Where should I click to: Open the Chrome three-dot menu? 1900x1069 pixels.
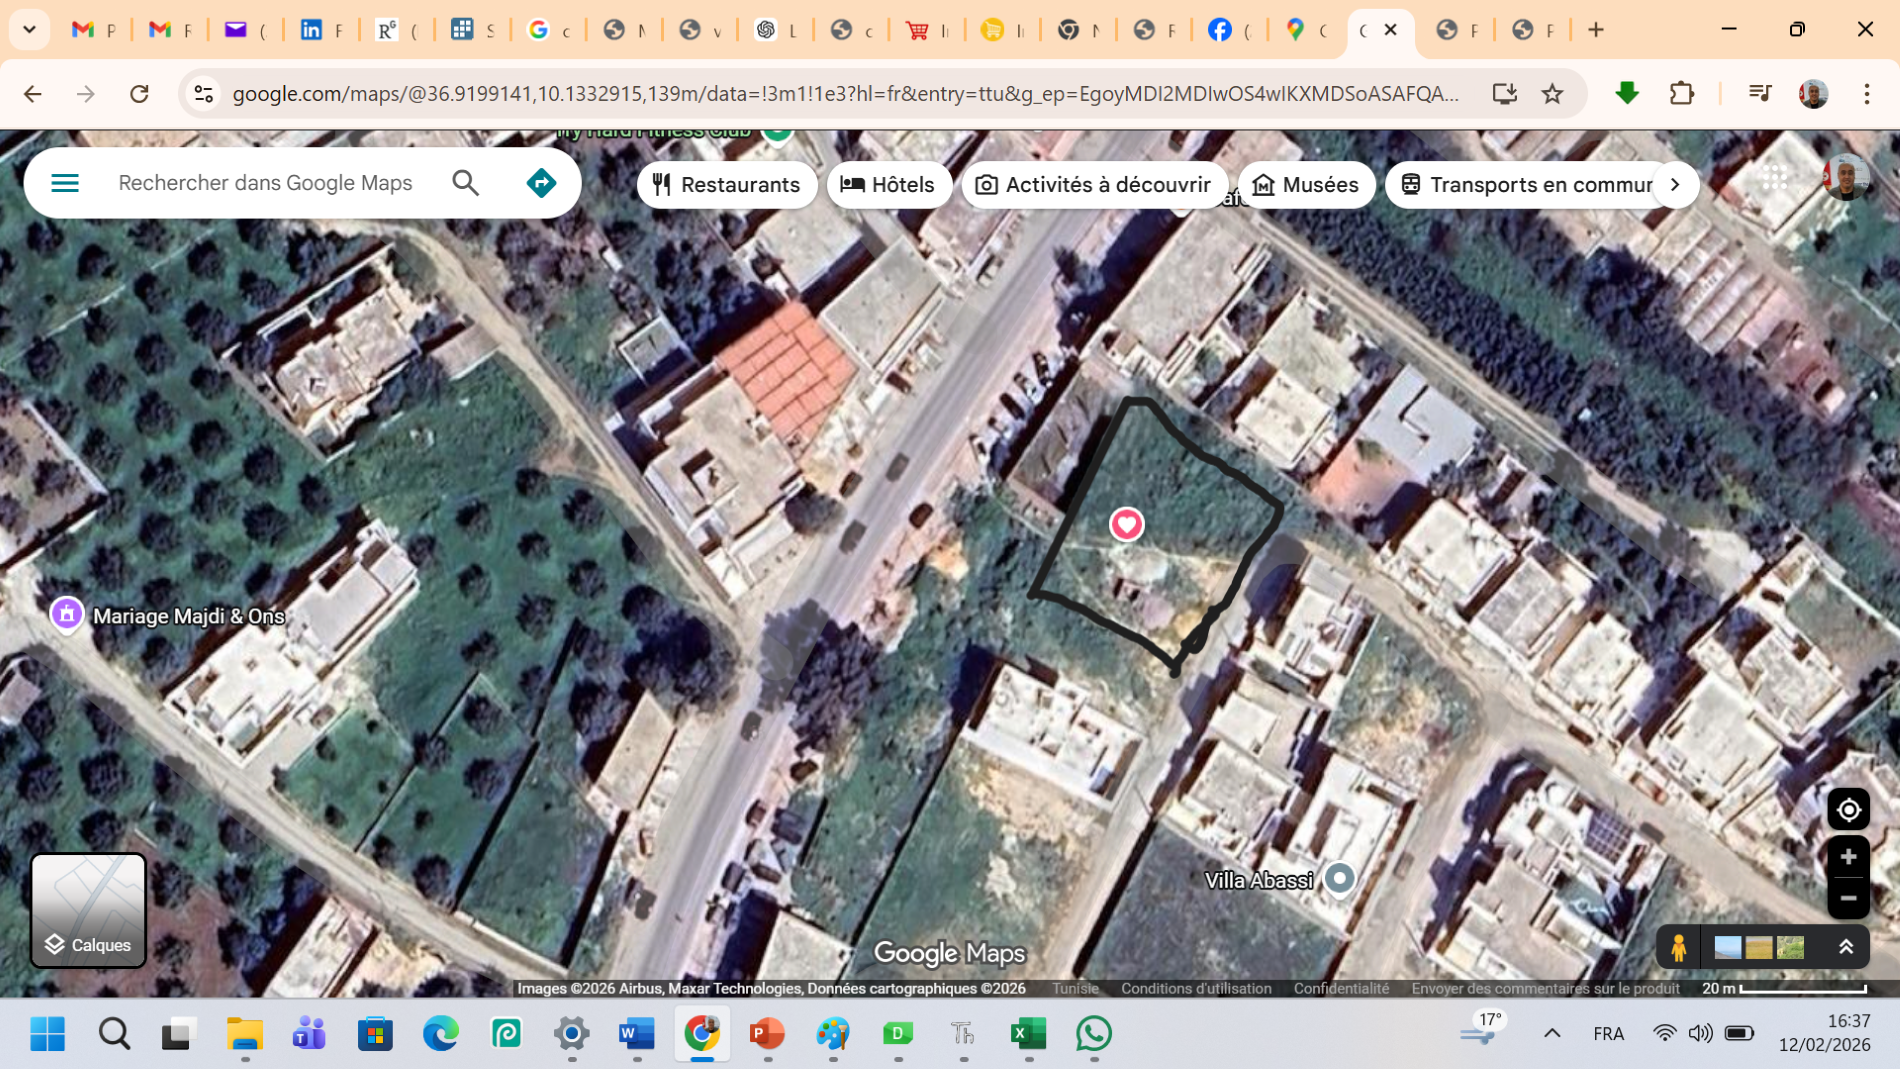point(1866,93)
